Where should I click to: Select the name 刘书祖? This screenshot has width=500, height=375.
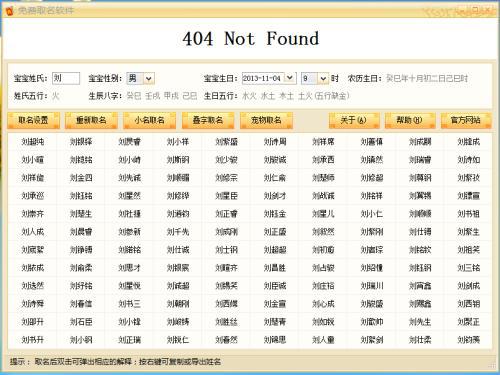pos(469,214)
